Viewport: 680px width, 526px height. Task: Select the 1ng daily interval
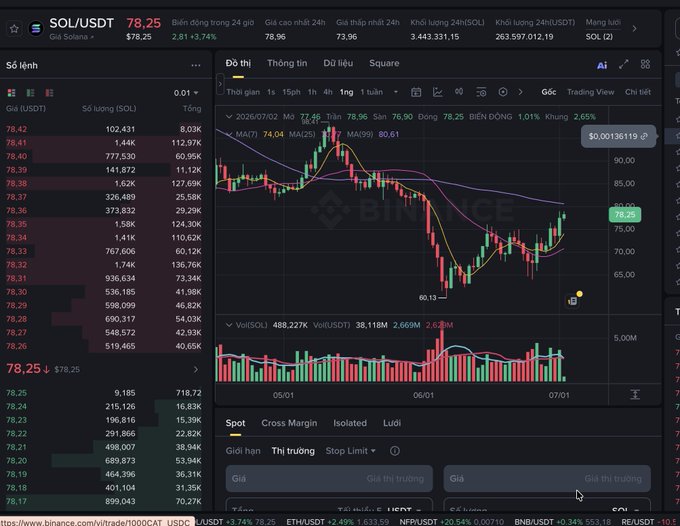point(346,92)
